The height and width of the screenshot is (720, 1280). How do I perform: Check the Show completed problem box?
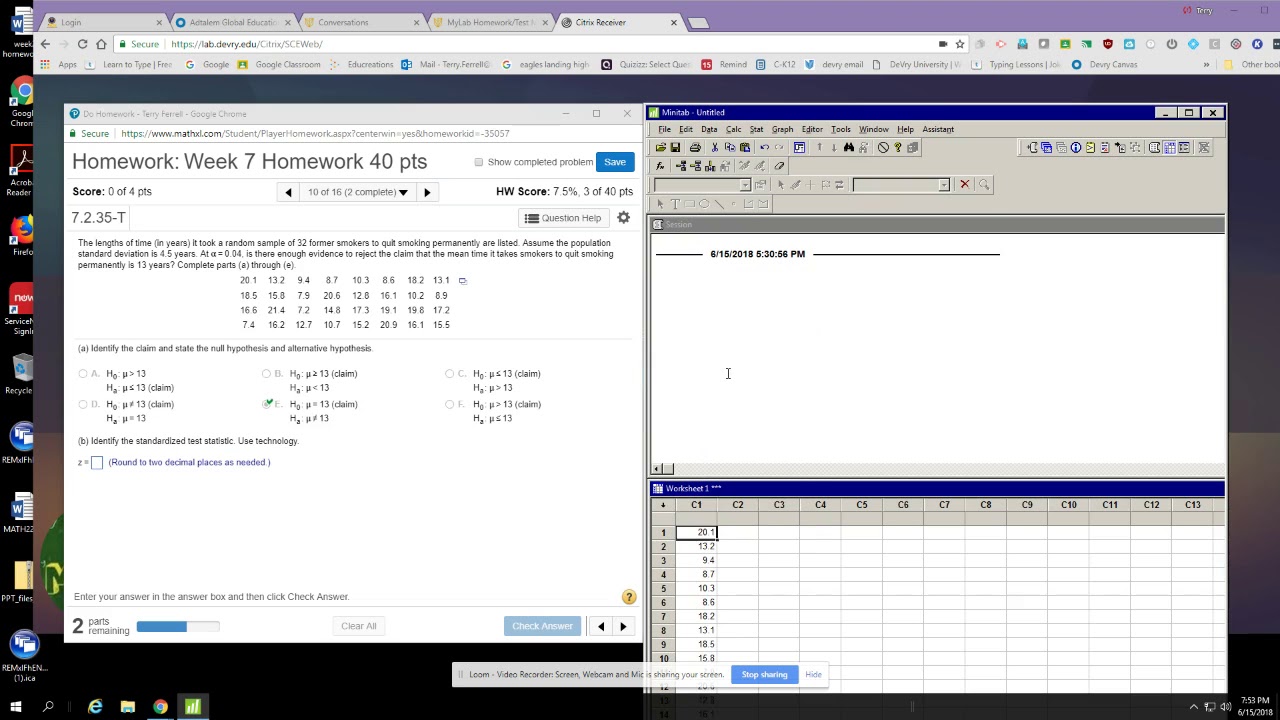point(479,162)
